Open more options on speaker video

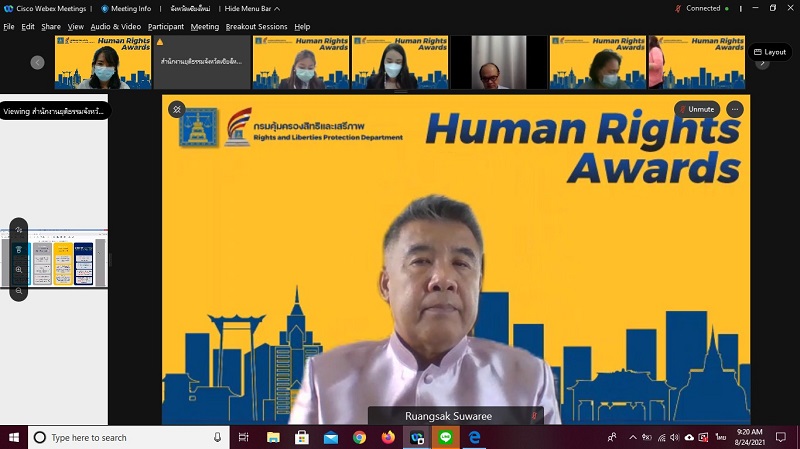coord(735,109)
